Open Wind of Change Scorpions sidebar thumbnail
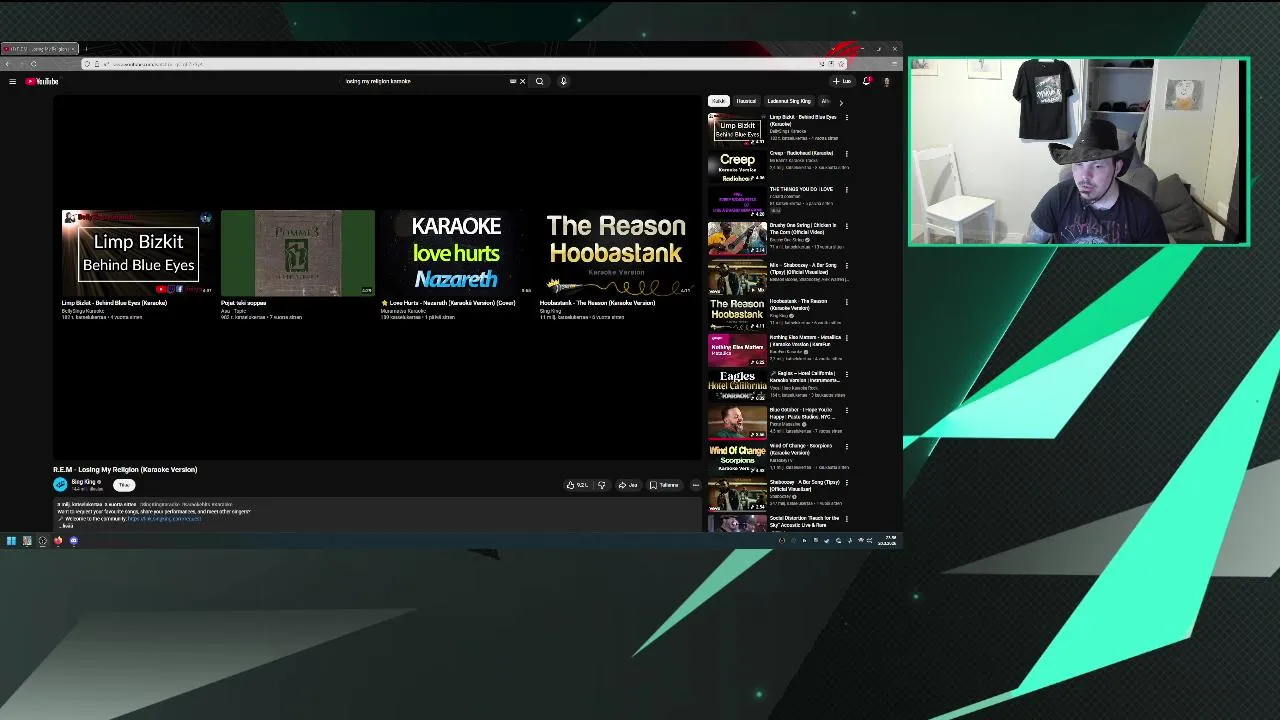 point(737,457)
